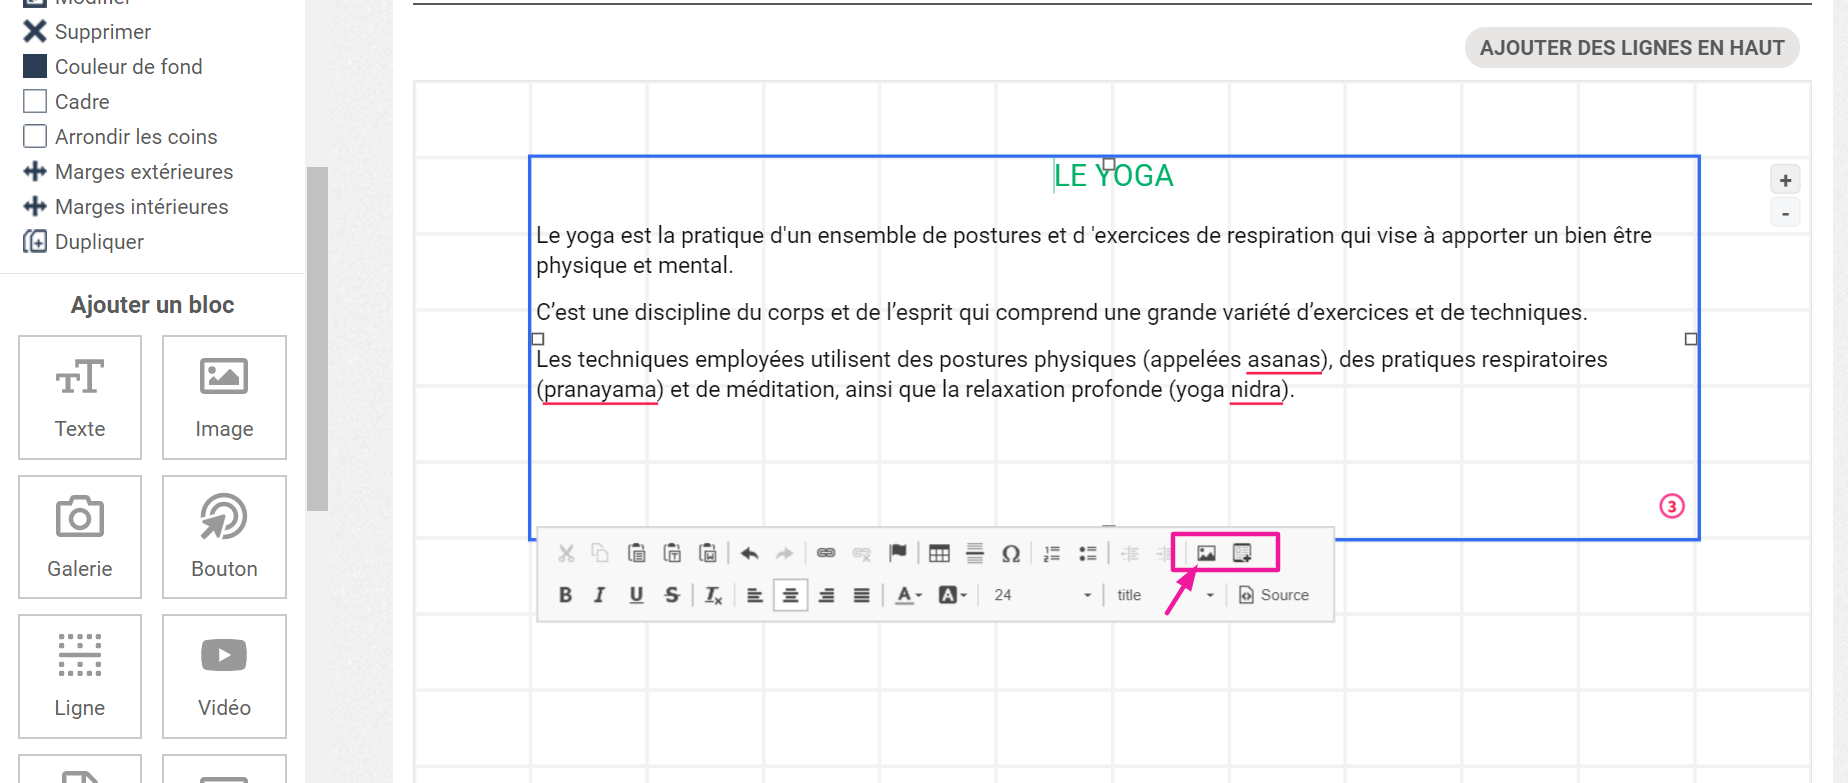1848x783 pixels.
Task: Open the Couleur de fond color swatch
Action: click(35, 67)
